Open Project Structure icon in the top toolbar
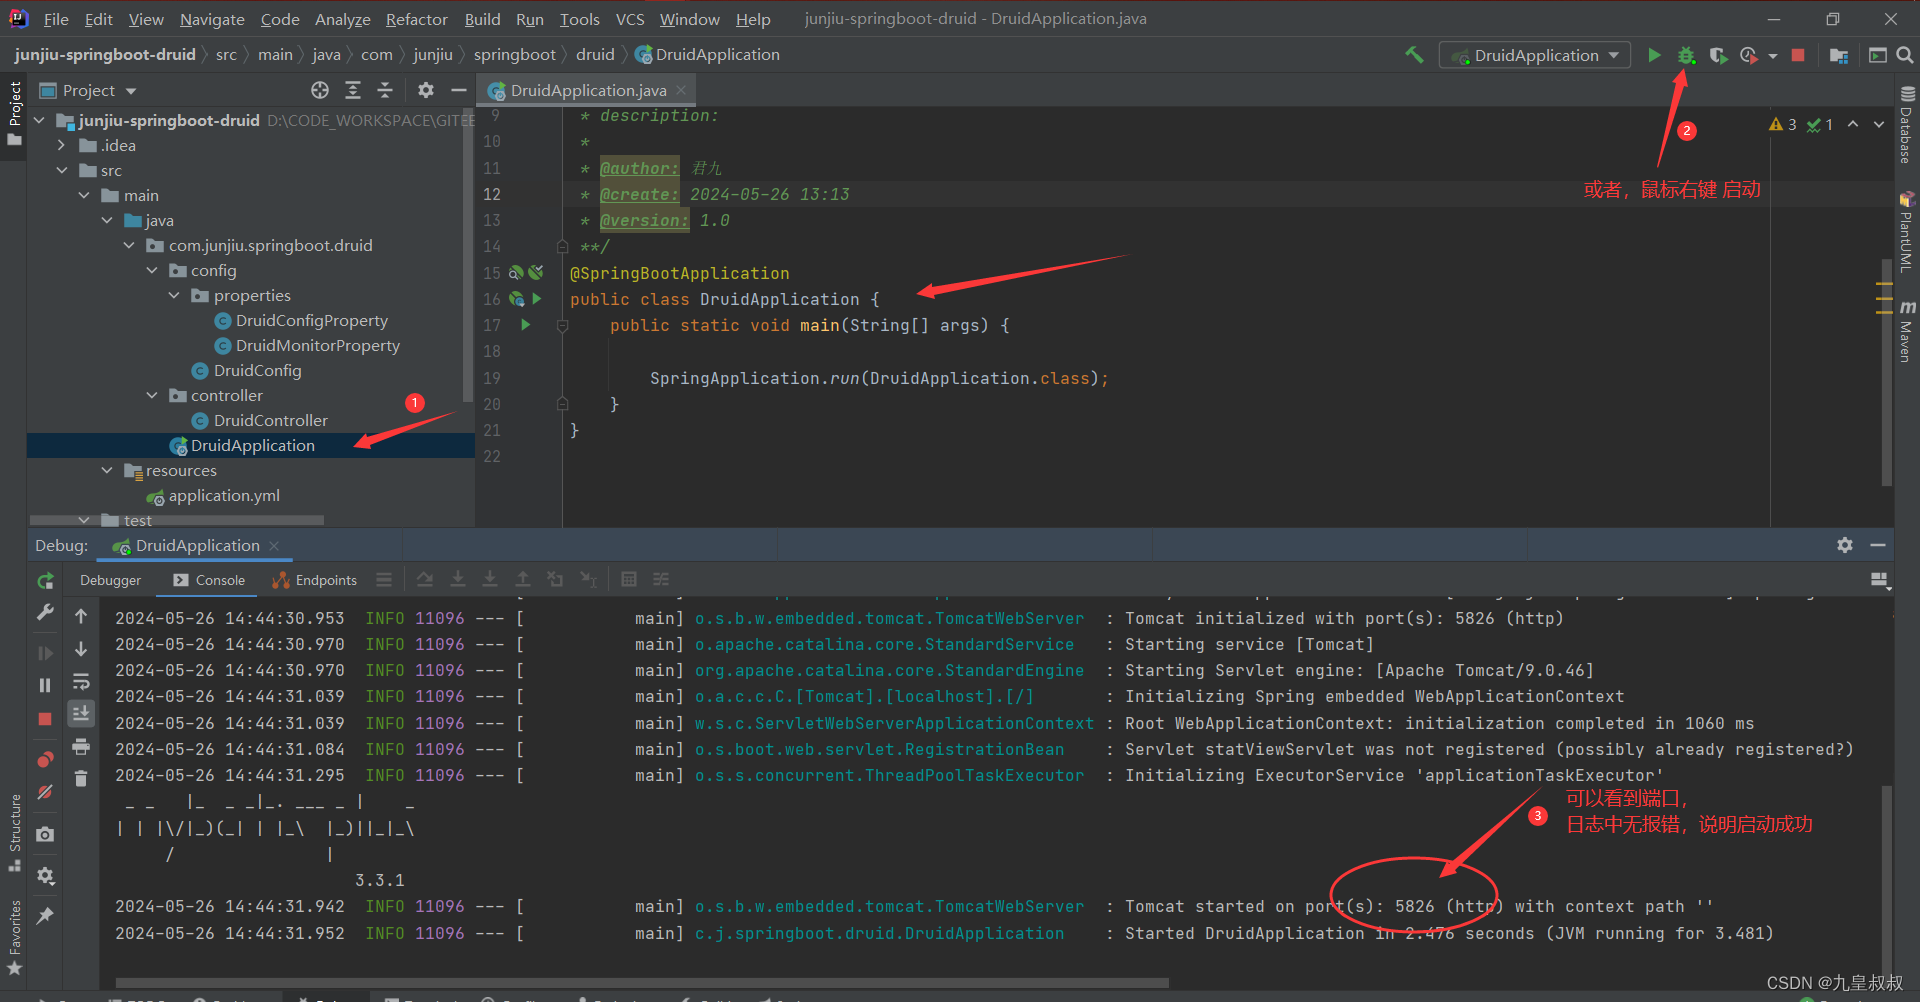 click(x=1838, y=55)
